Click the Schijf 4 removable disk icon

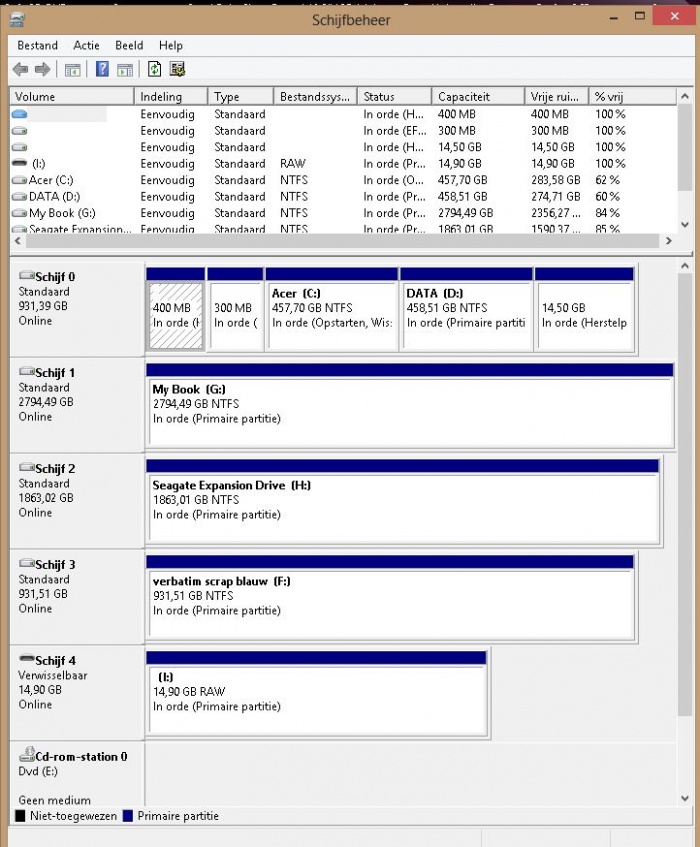(x=26, y=658)
